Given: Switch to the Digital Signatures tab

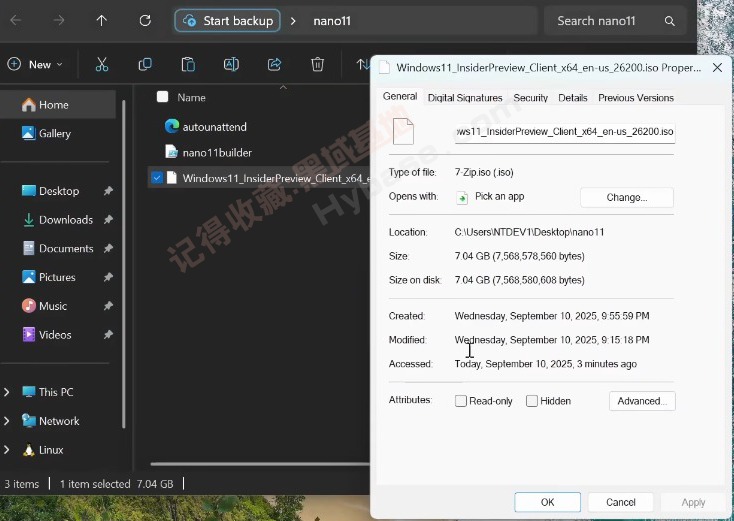Looking at the screenshot, I should pos(465,98).
